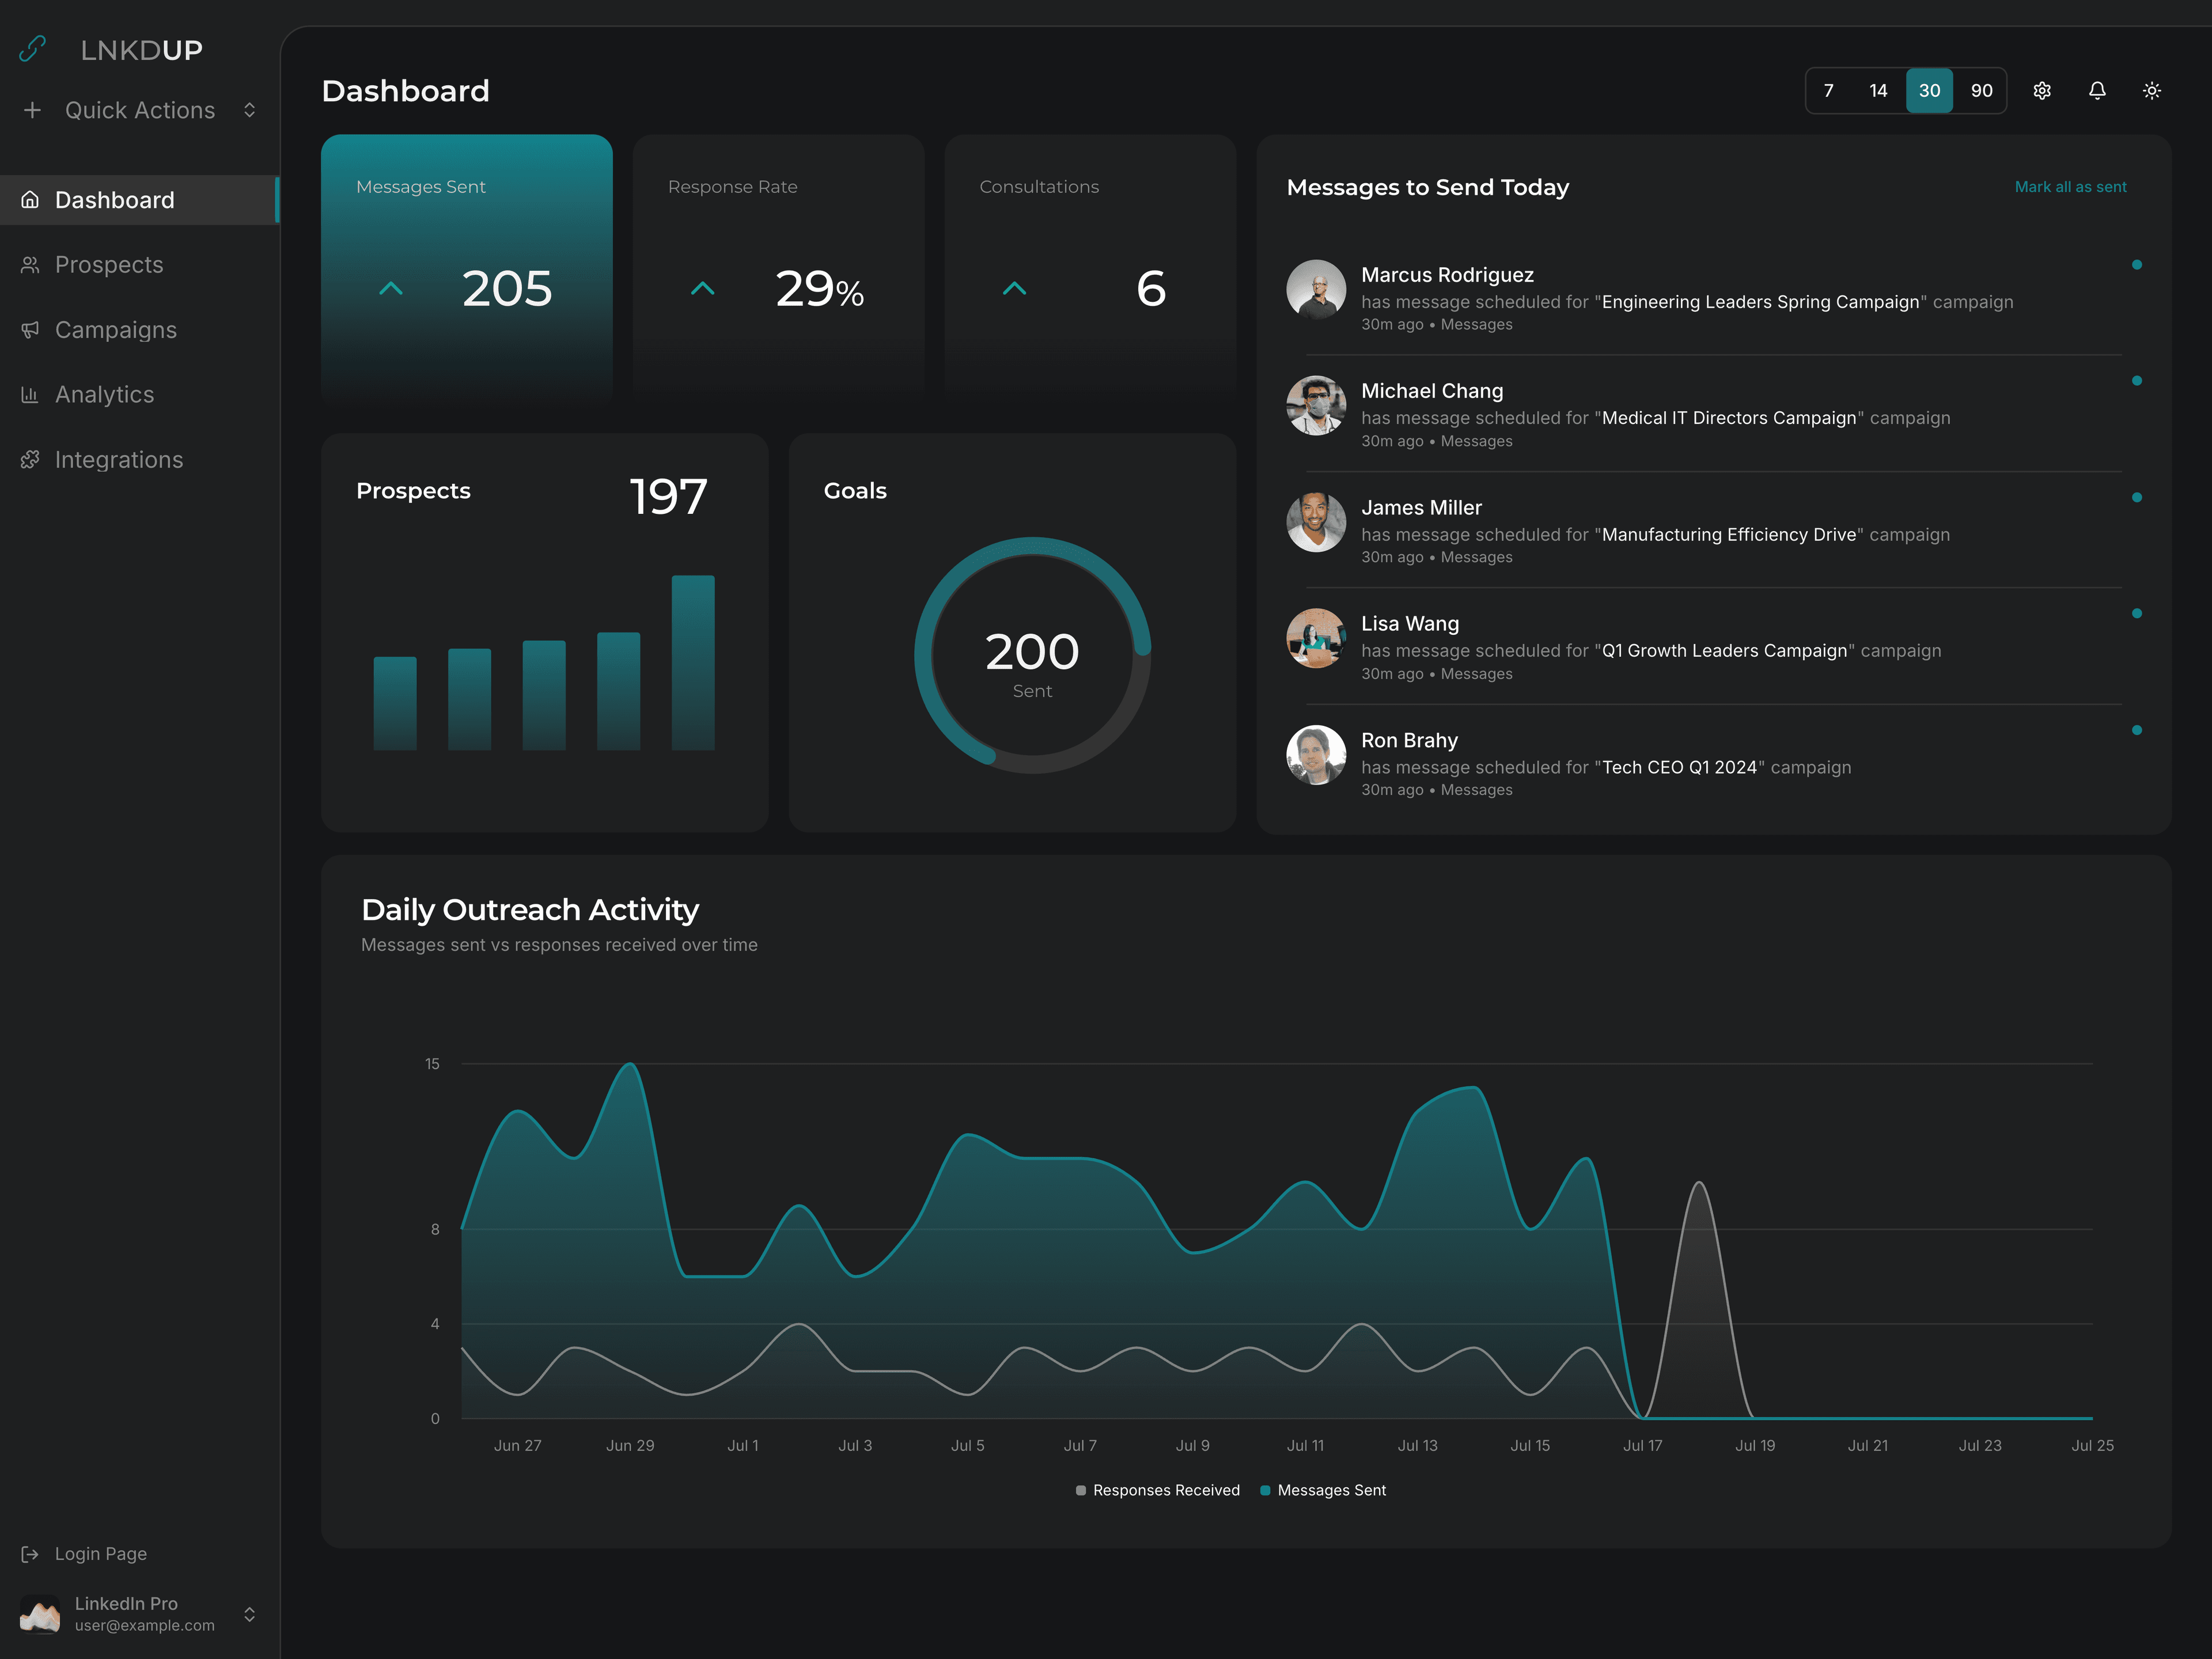Image resolution: width=2212 pixels, height=1659 pixels.
Task: Click the Login Page logout icon
Action: pos(30,1554)
